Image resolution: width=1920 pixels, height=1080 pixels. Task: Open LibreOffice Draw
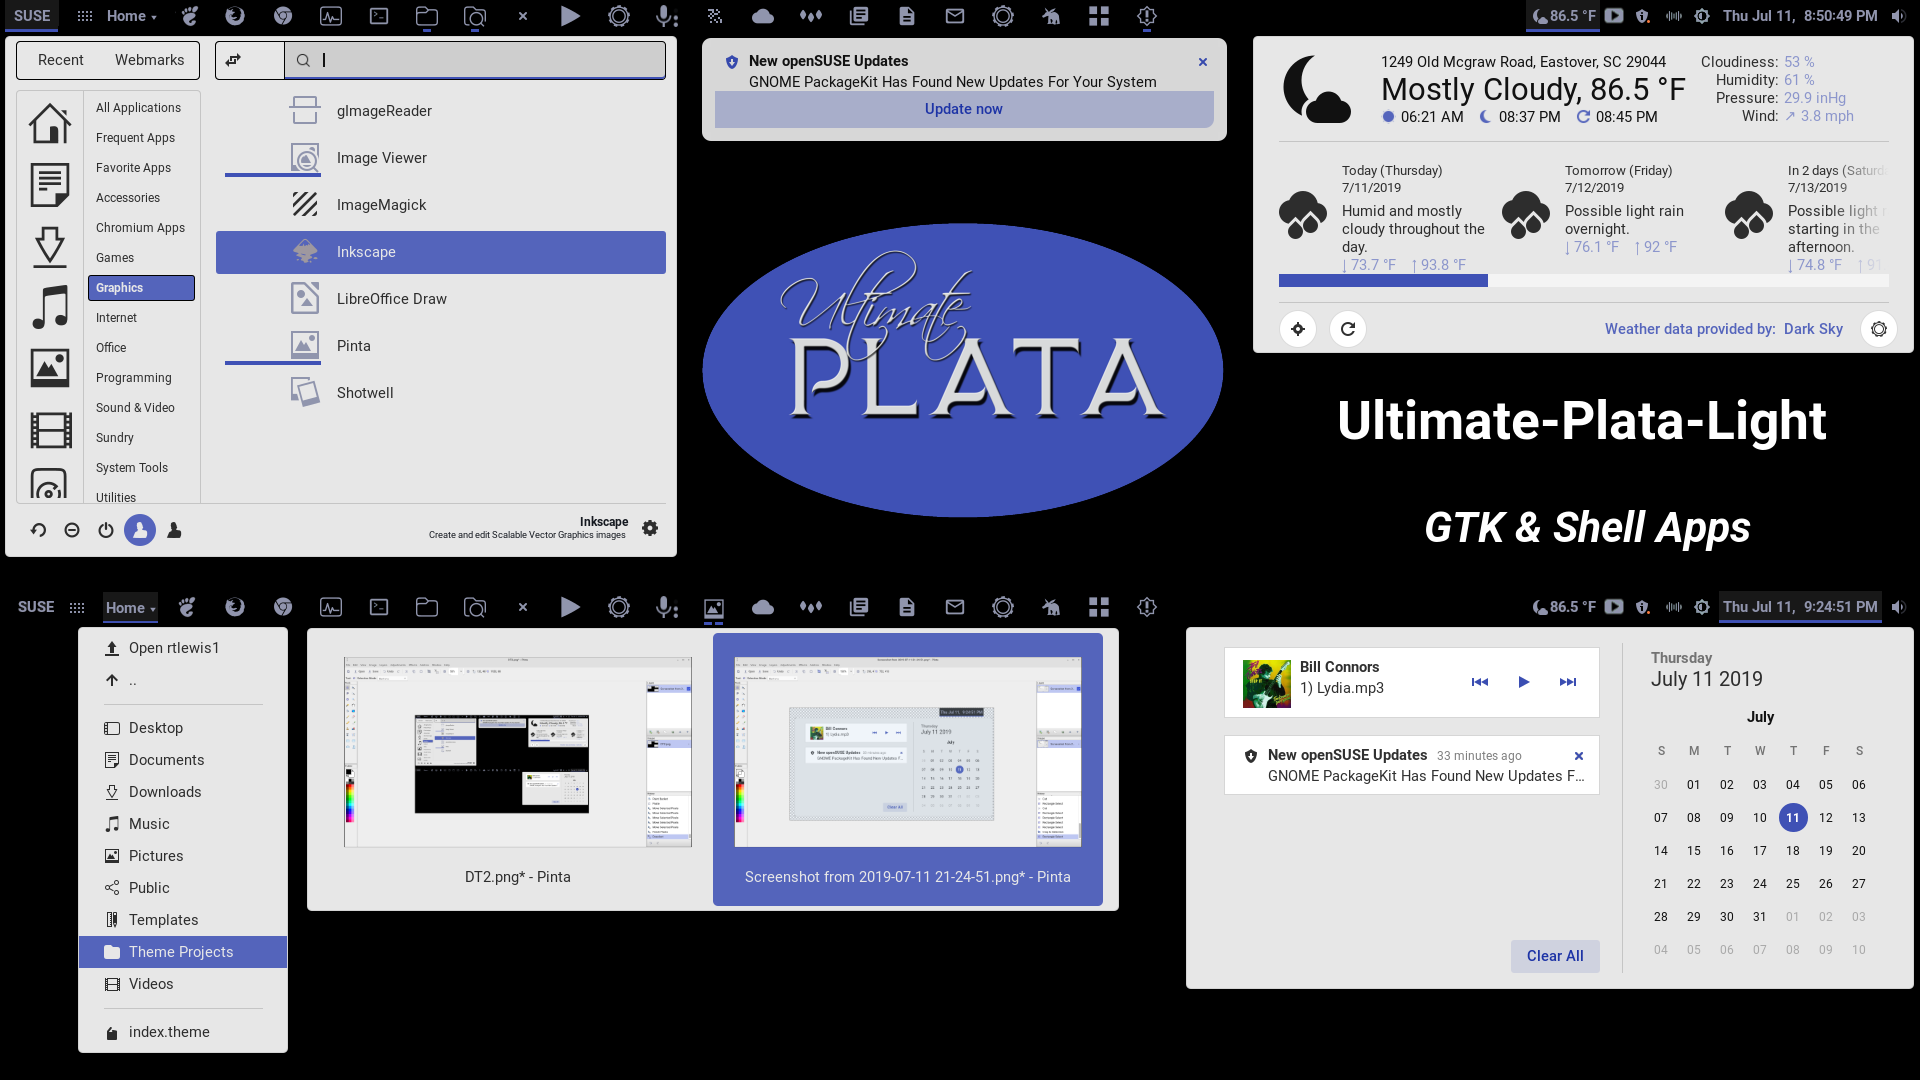tap(440, 299)
